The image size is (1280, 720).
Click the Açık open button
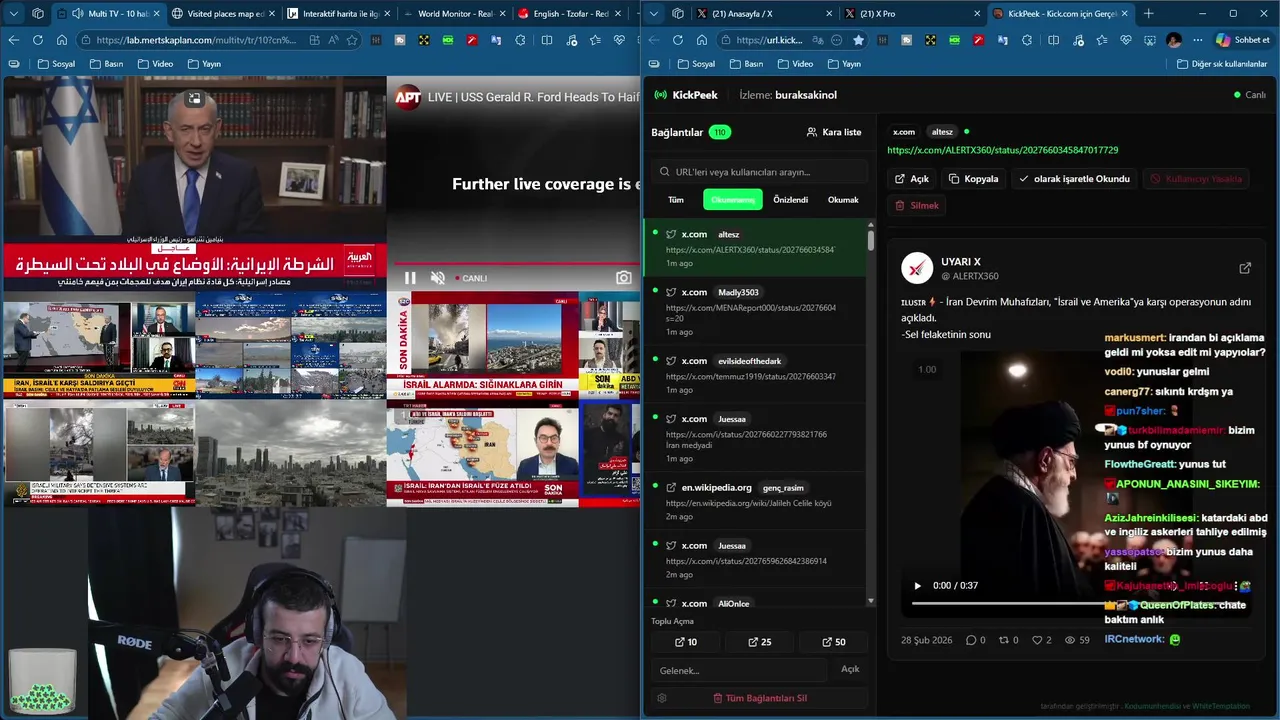pos(912,179)
